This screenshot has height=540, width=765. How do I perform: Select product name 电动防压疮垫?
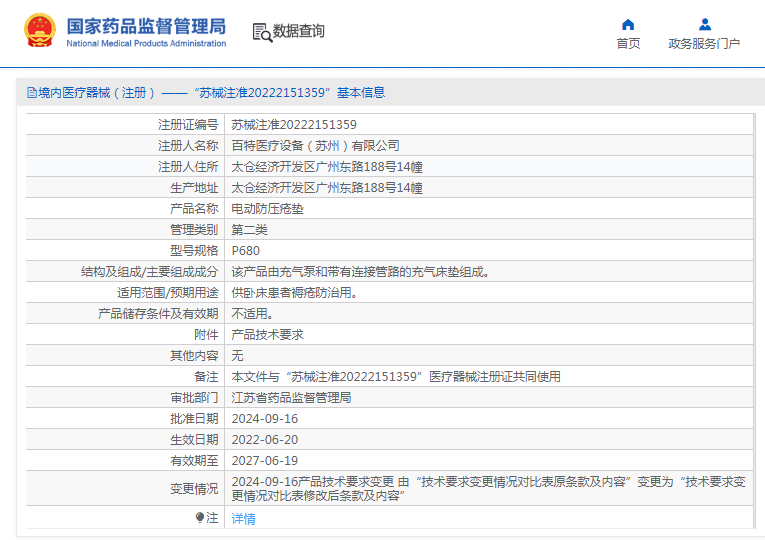267,209
